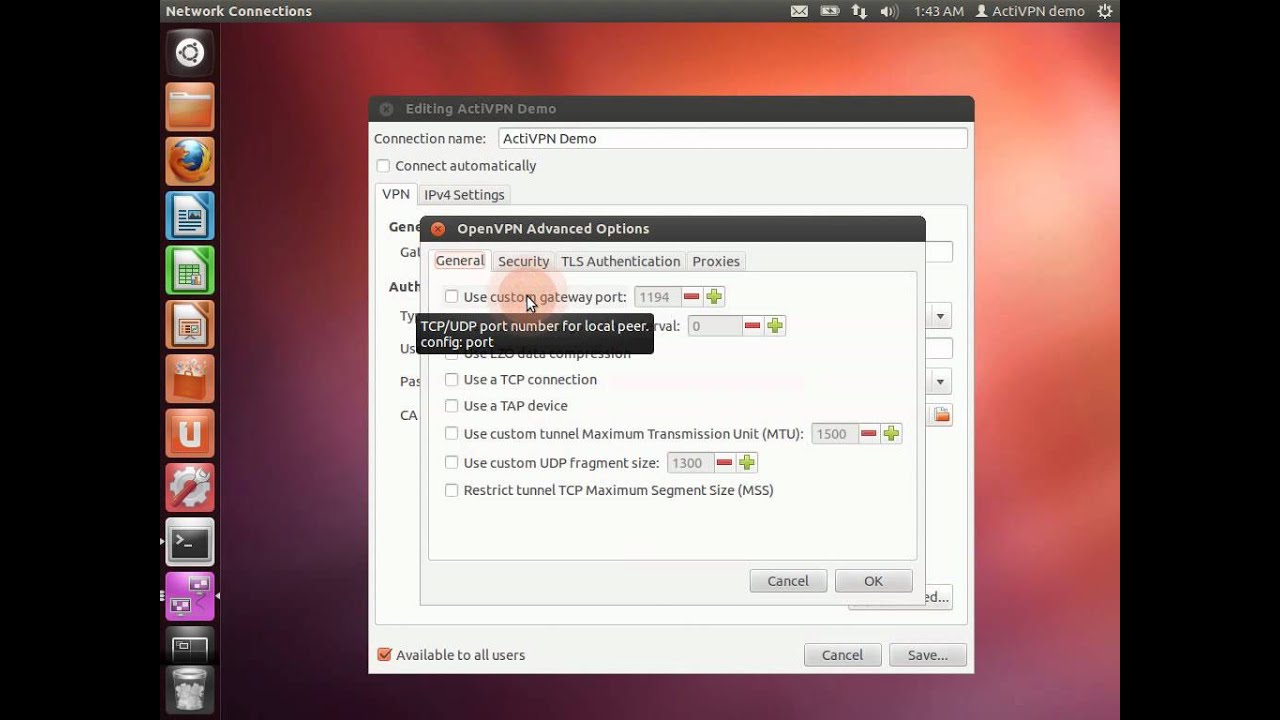Open the messaging envelope indicator
Image resolution: width=1280 pixels, height=720 pixels.
799,11
